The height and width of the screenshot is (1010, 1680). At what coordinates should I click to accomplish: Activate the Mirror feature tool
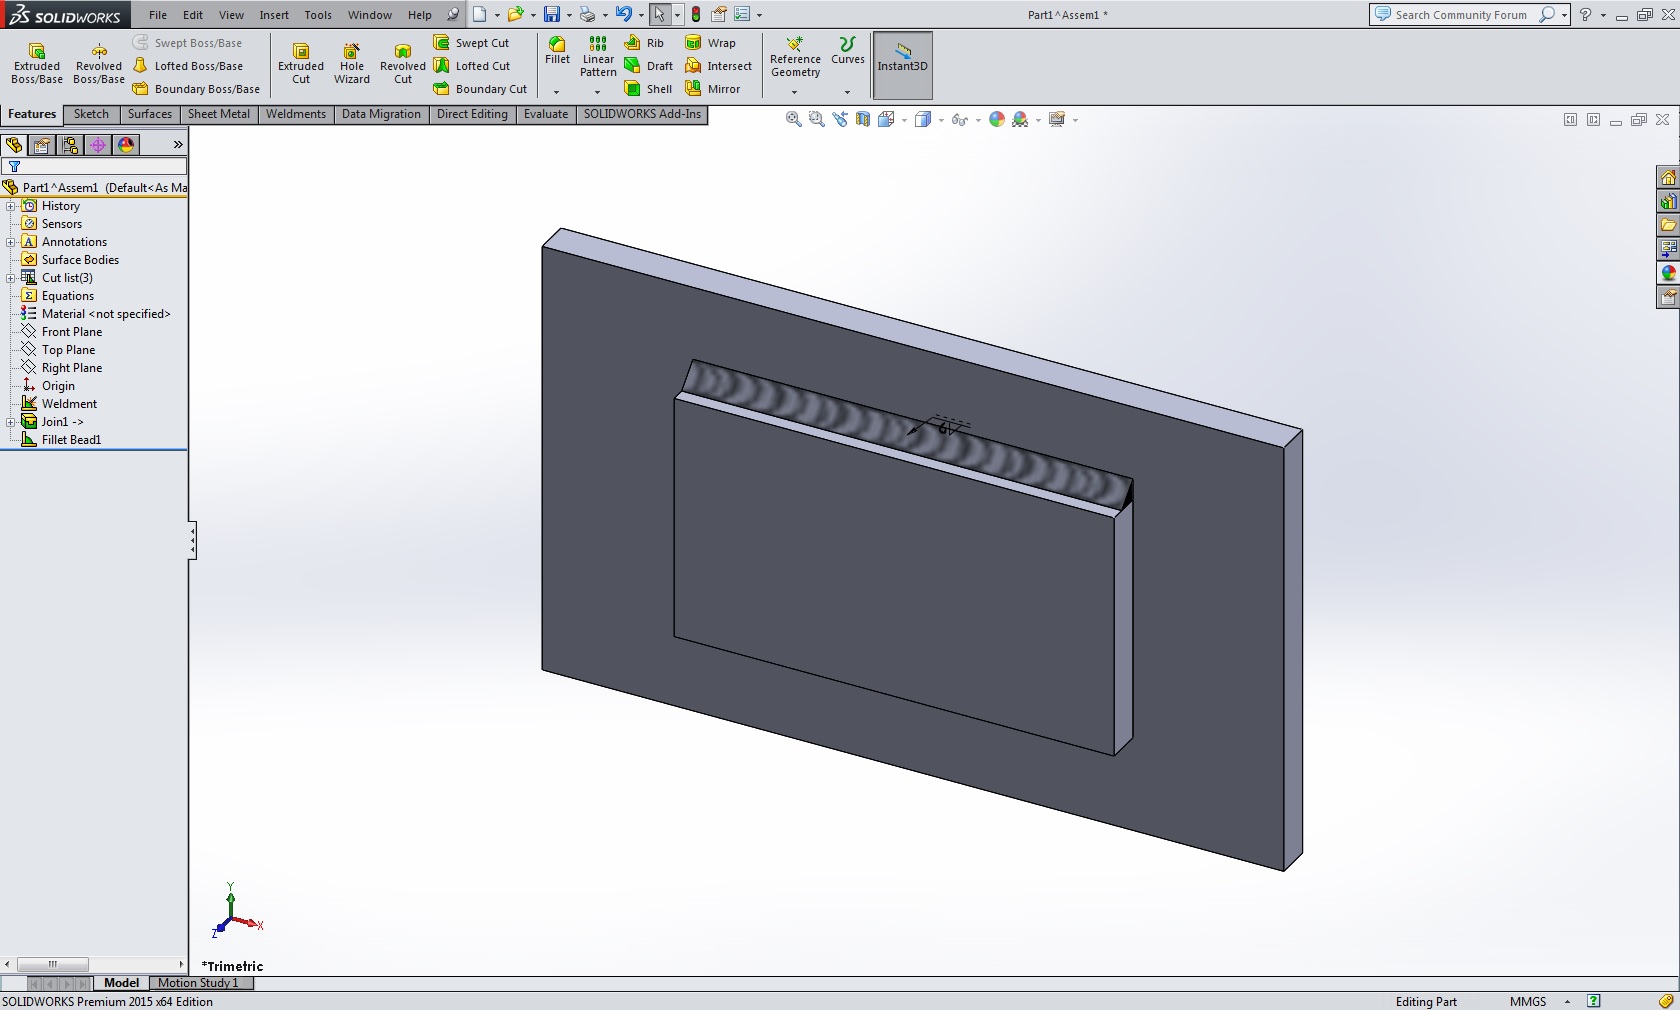coord(713,89)
